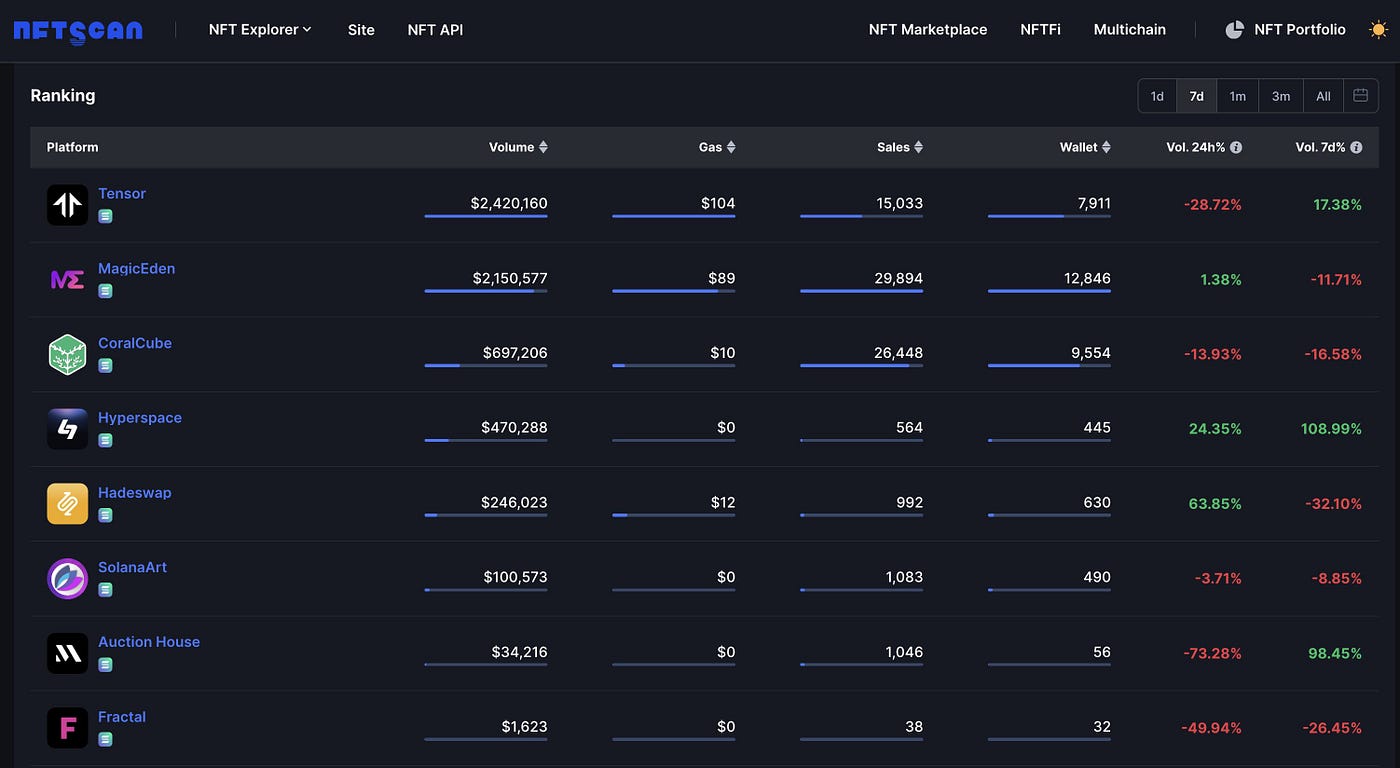Open NFTFi in the header
Screen dimensions: 1400x768
pyautogui.click(x=1040, y=30)
